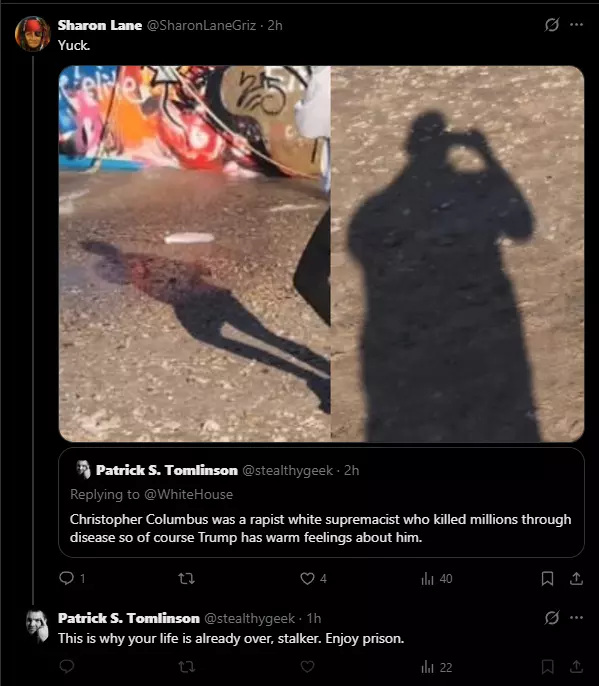
Task: Bookmark Patrick S. Tomlinson's reply
Action: (547, 667)
